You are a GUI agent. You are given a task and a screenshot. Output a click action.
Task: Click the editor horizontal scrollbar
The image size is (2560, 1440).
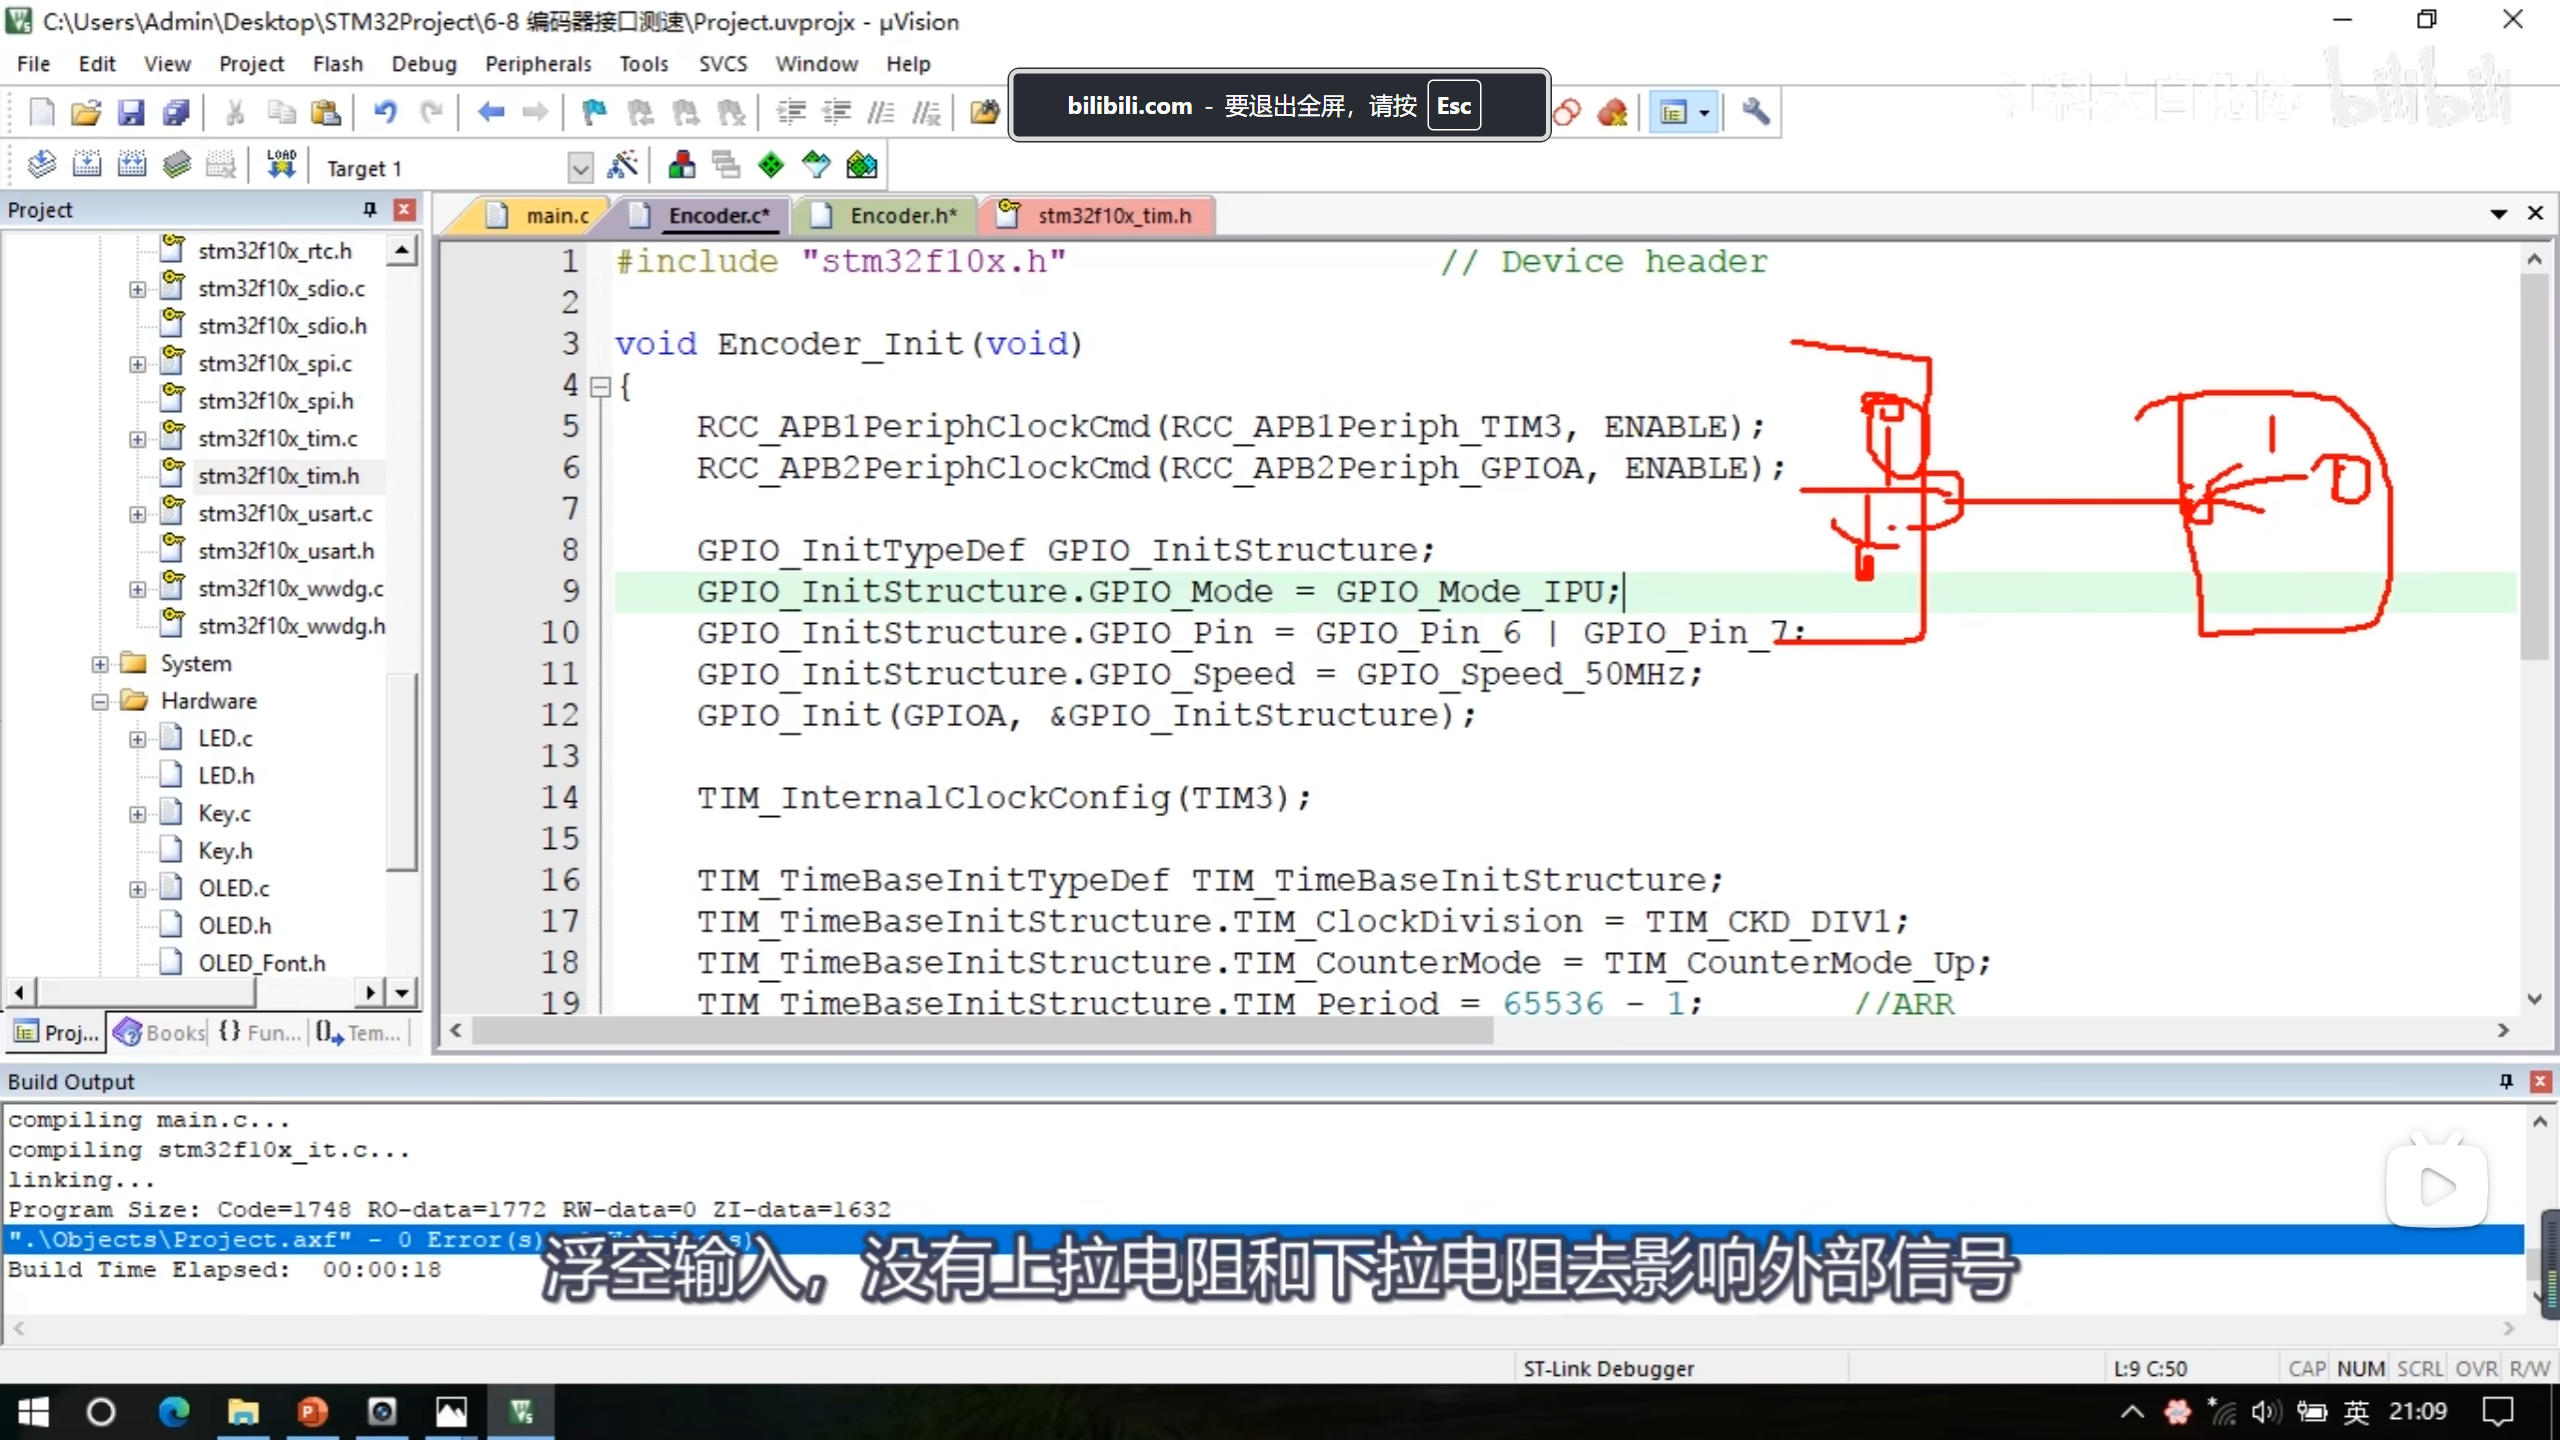[980, 1030]
